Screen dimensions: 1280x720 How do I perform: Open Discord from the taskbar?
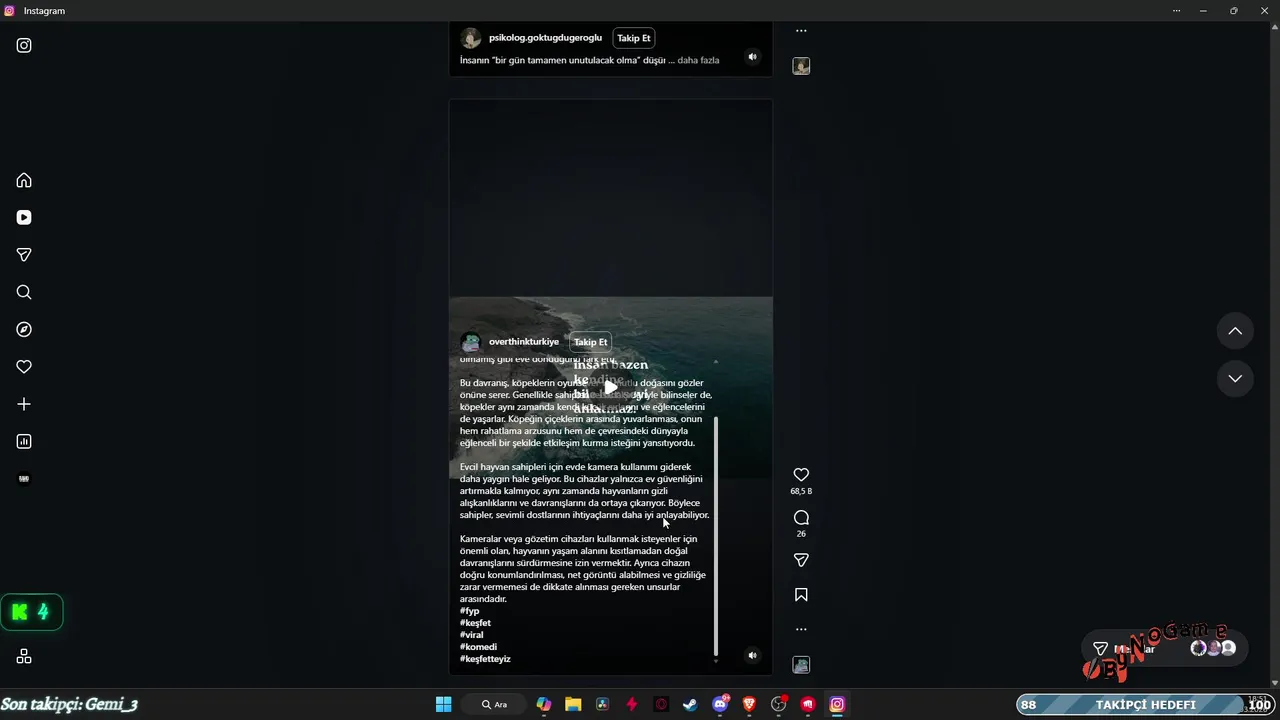coord(720,704)
